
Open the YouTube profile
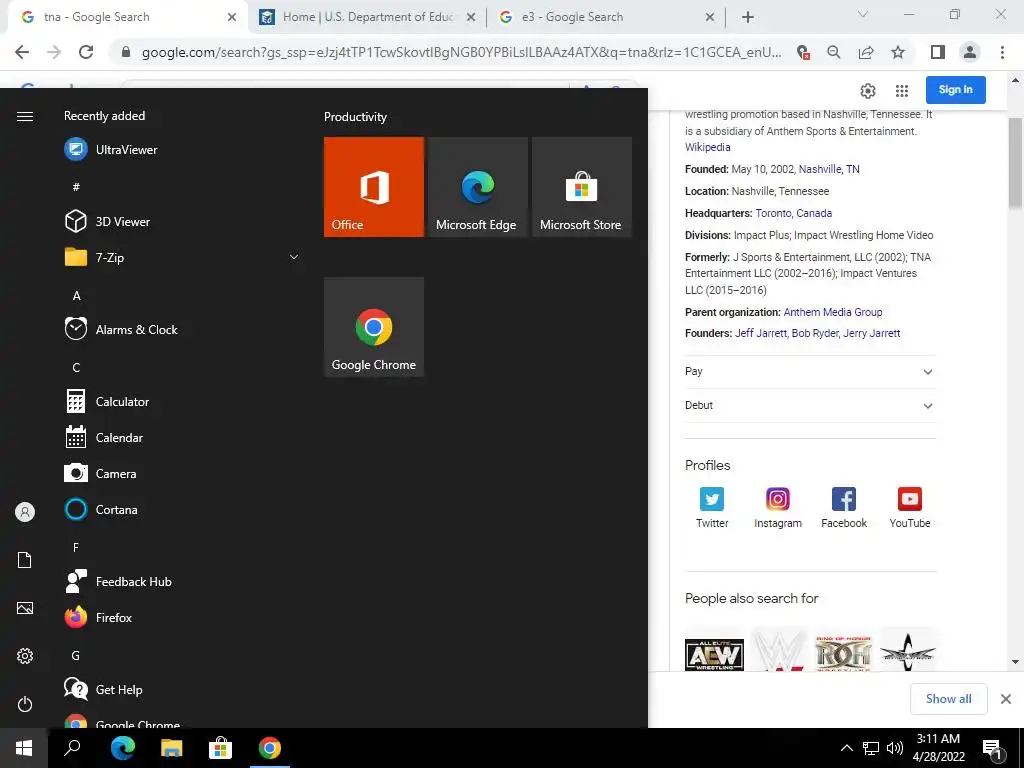pos(910,507)
